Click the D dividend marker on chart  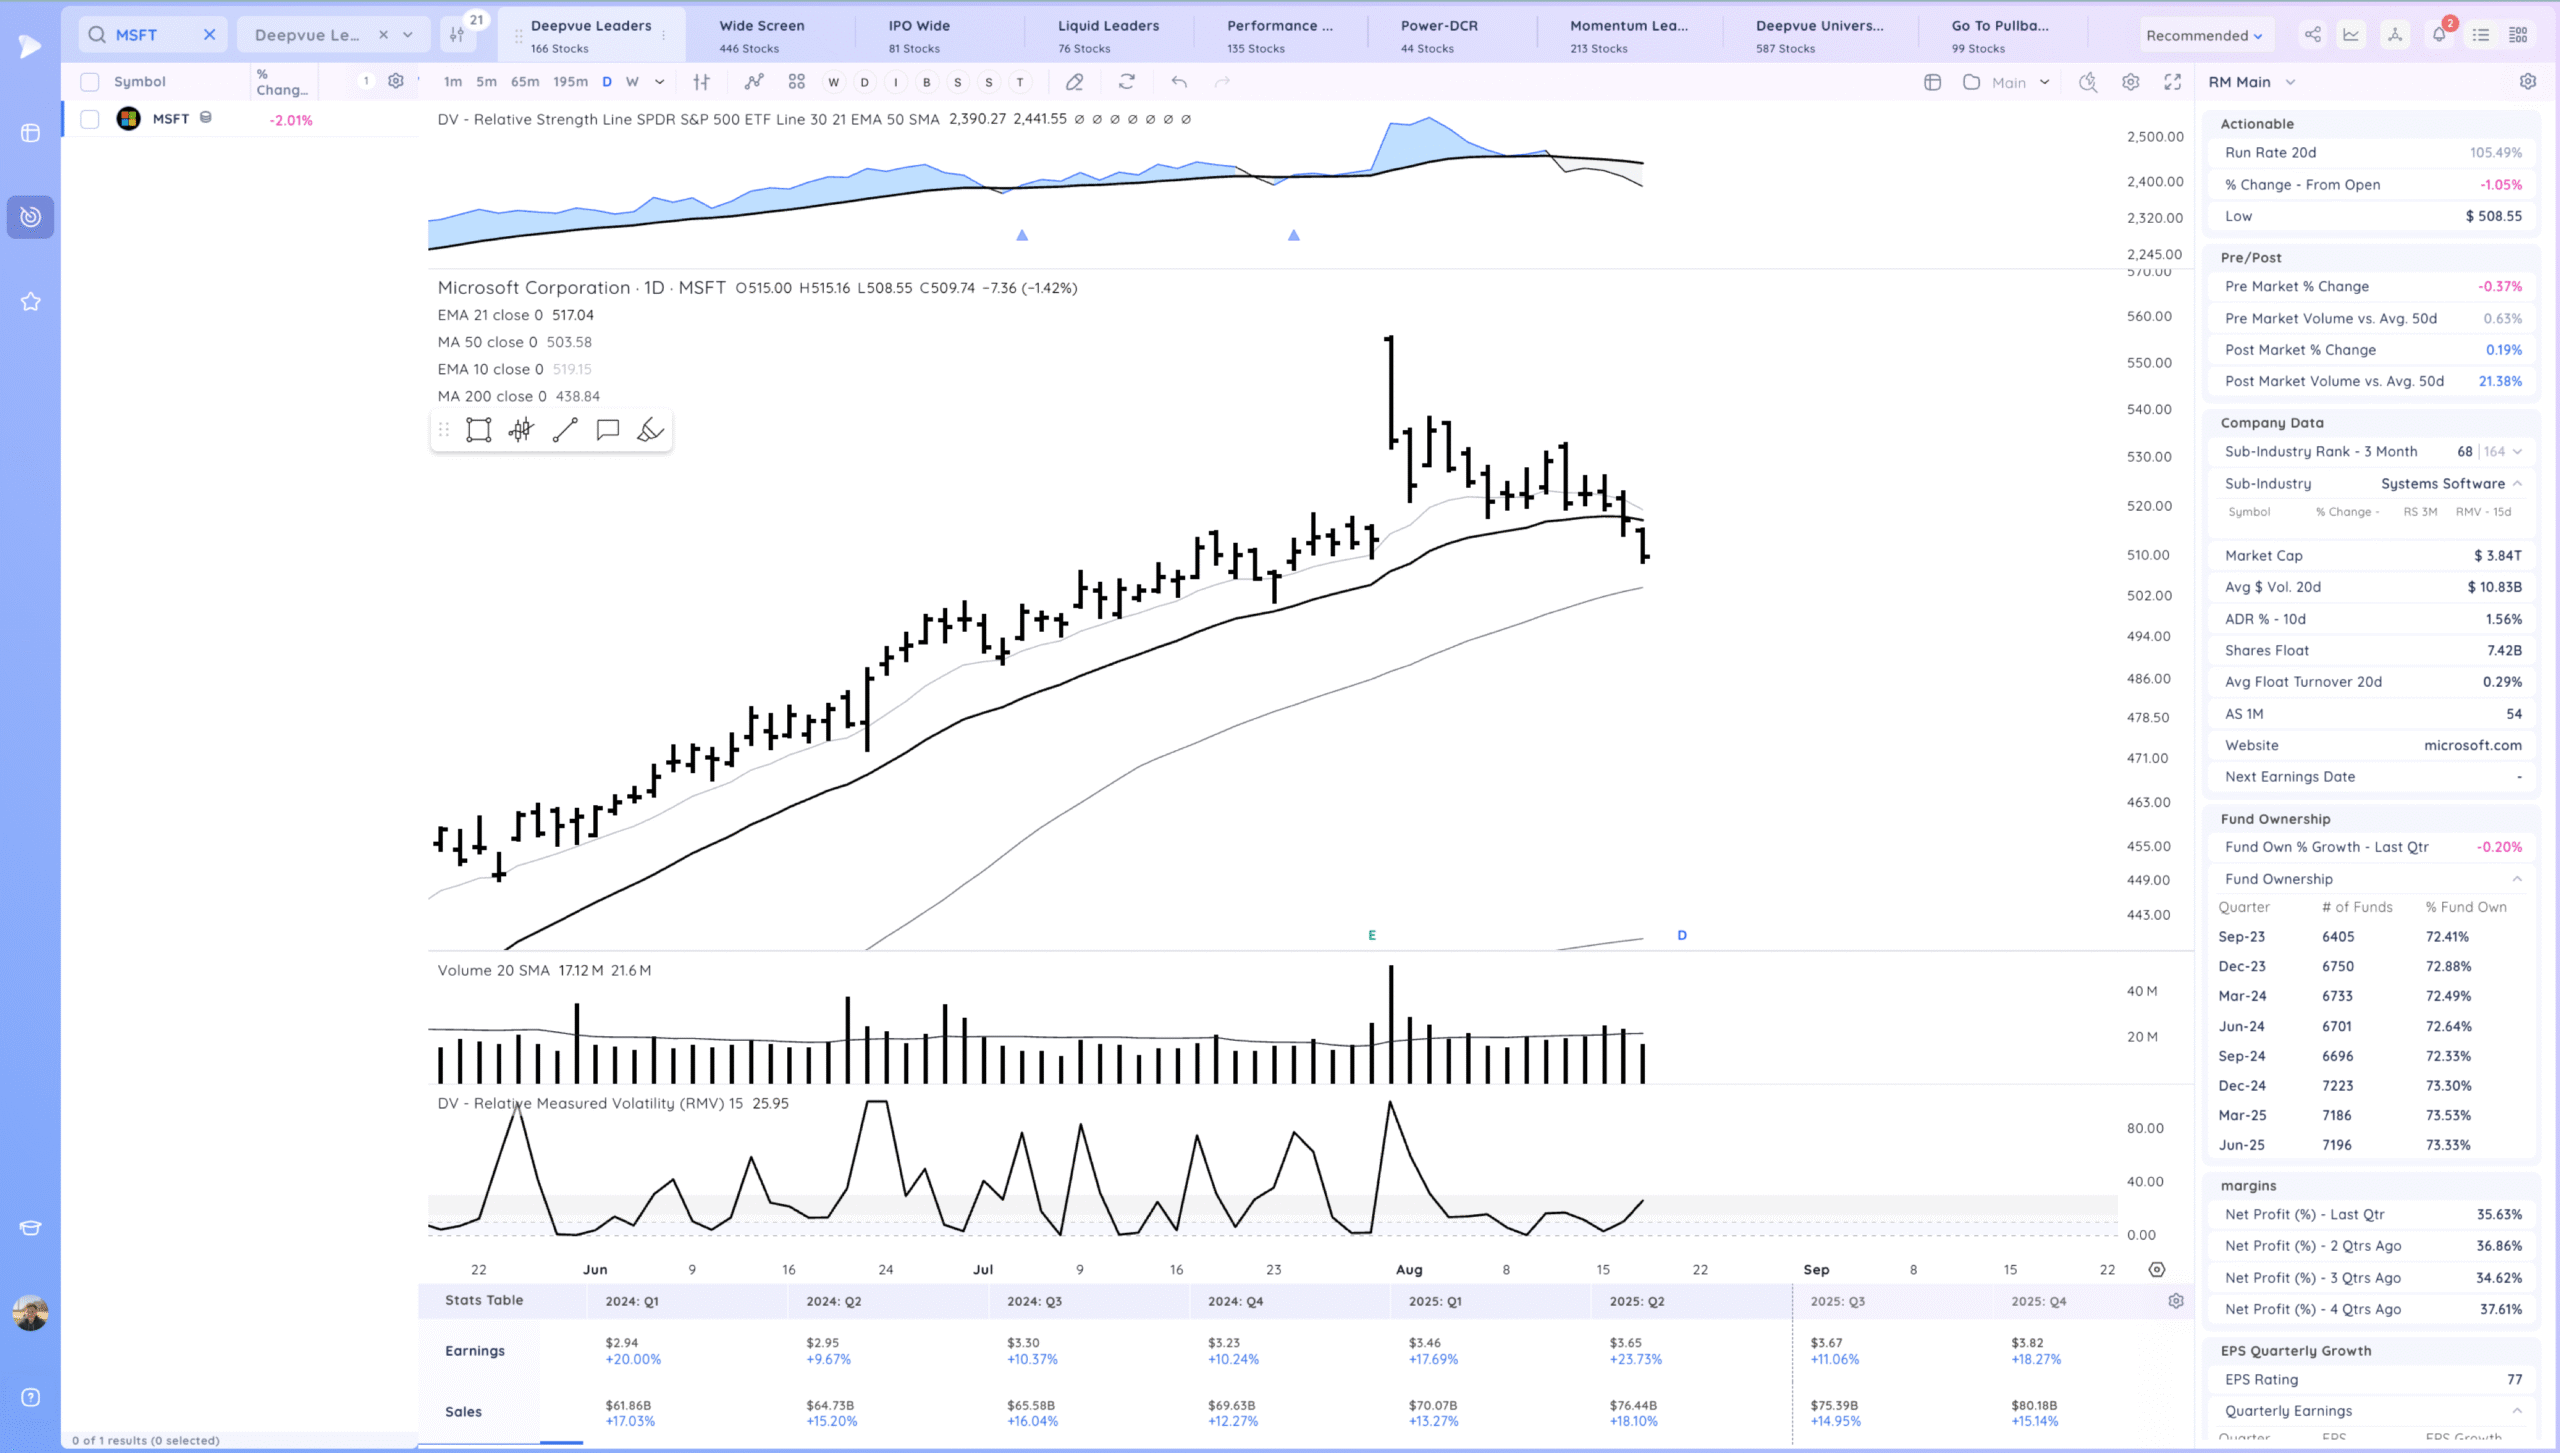point(1682,935)
